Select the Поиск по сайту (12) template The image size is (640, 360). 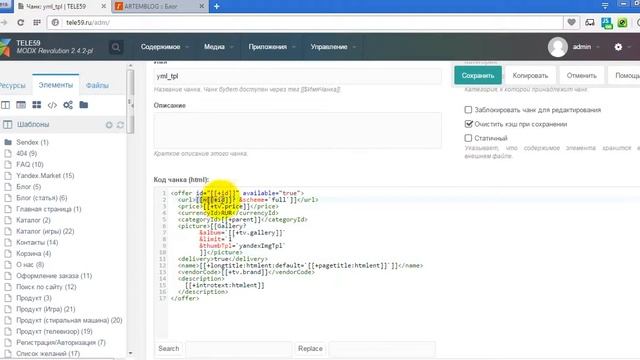tap(47, 287)
